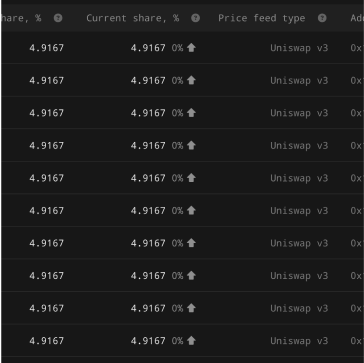Click up arrow icon in seventh row
Screen dimensions: 364x363
[191, 243]
